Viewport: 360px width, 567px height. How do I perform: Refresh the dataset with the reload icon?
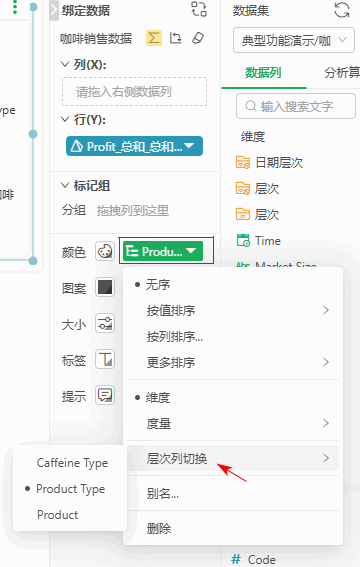coord(341,10)
